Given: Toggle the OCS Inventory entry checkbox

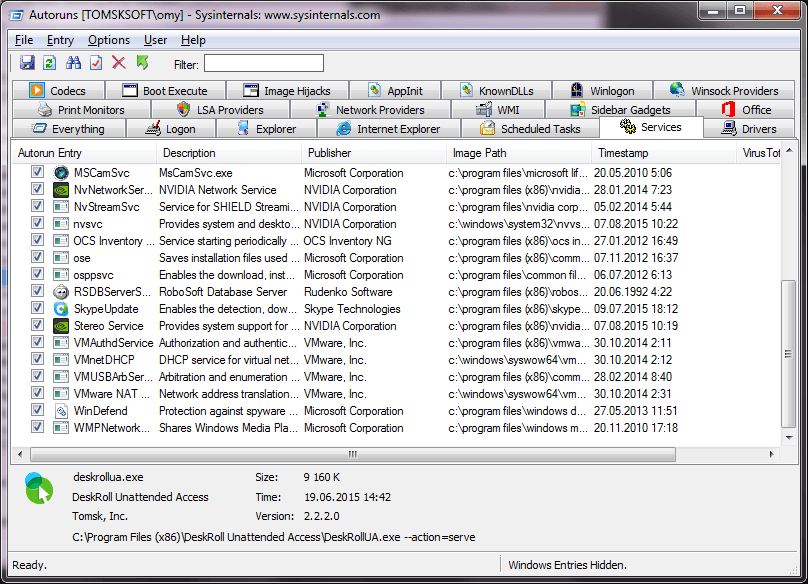Looking at the screenshot, I should coord(37,240).
